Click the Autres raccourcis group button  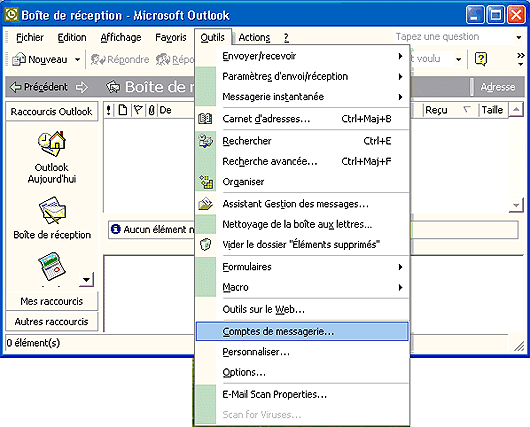[x=51, y=321]
